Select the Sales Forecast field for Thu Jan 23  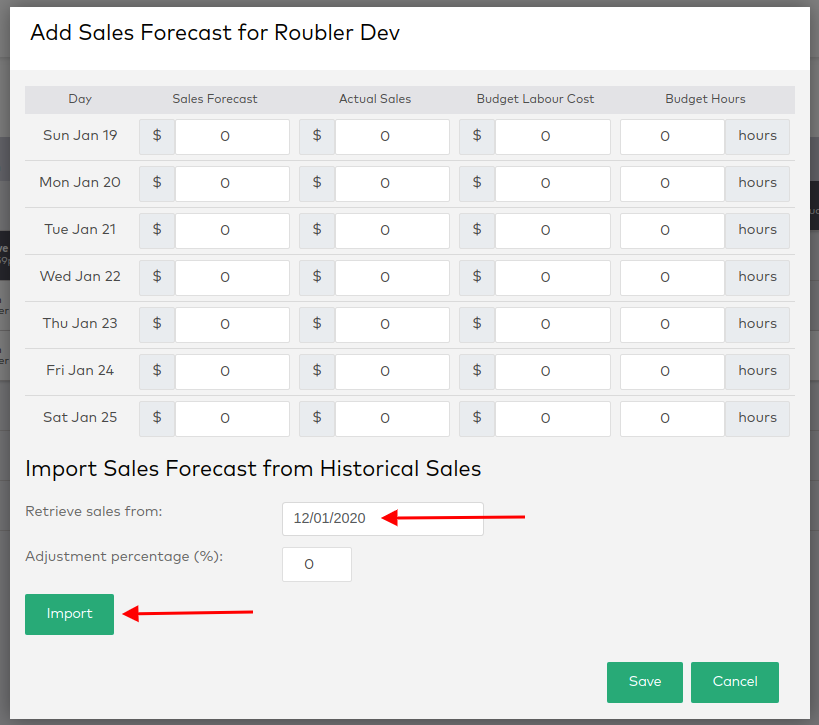pos(232,324)
